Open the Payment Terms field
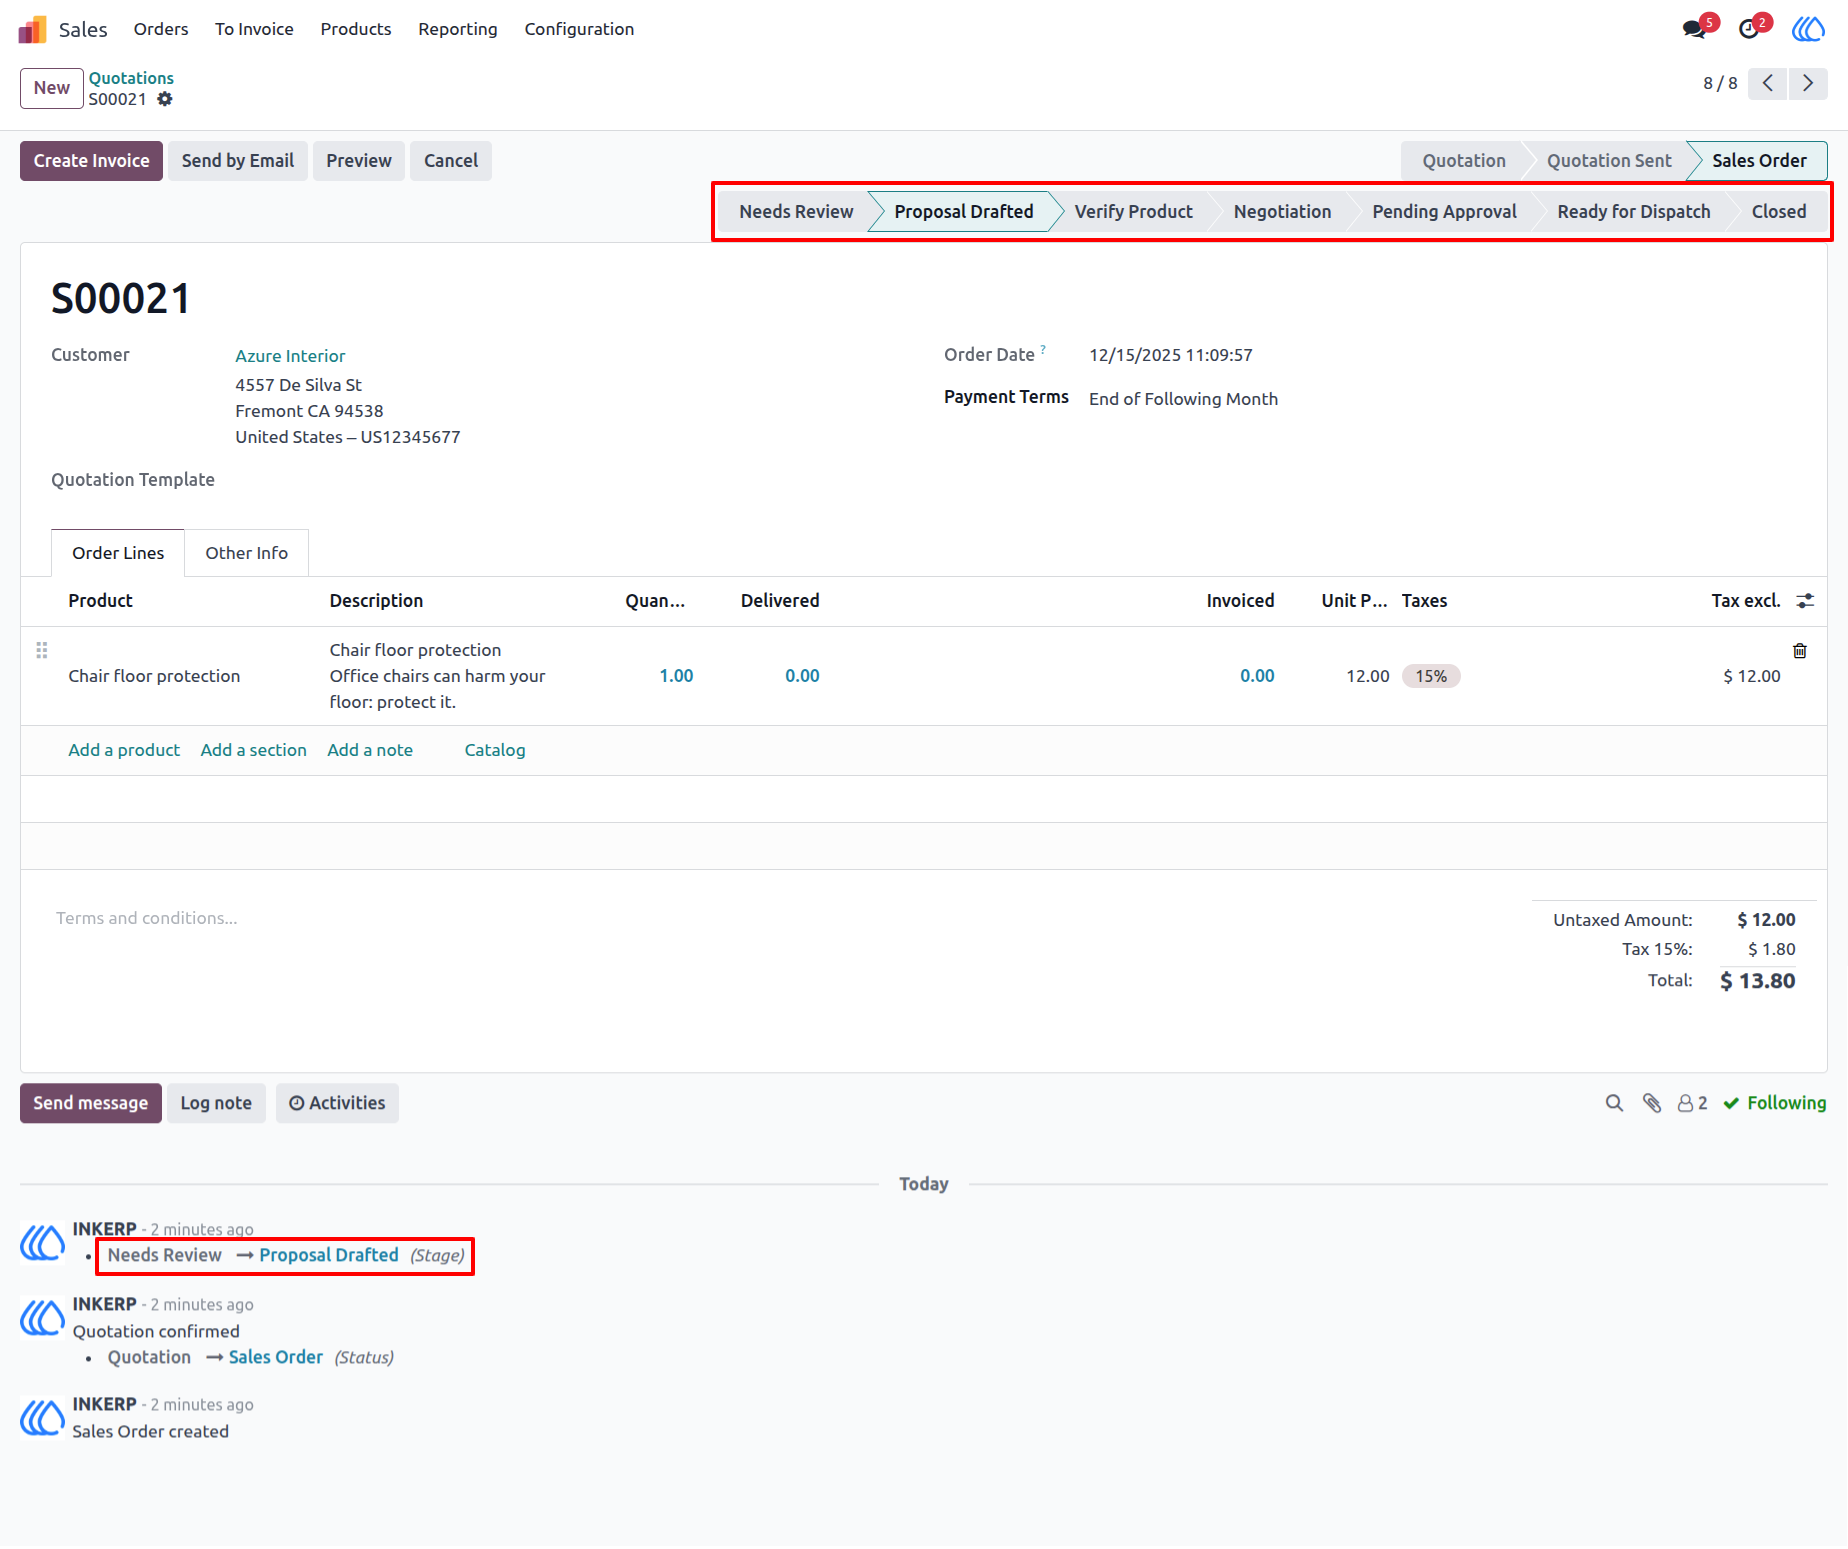The height and width of the screenshot is (1549, 1848). coord(1183,399)
